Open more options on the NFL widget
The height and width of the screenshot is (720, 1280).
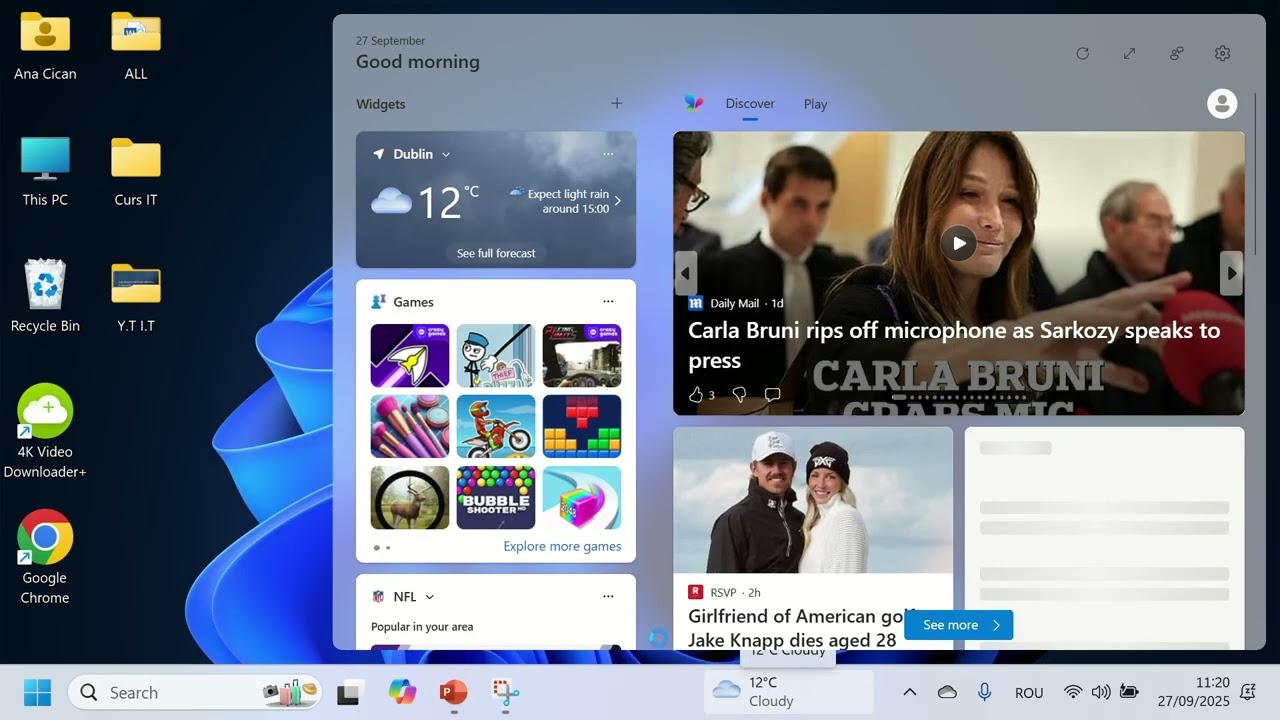[x=608, y=596]
